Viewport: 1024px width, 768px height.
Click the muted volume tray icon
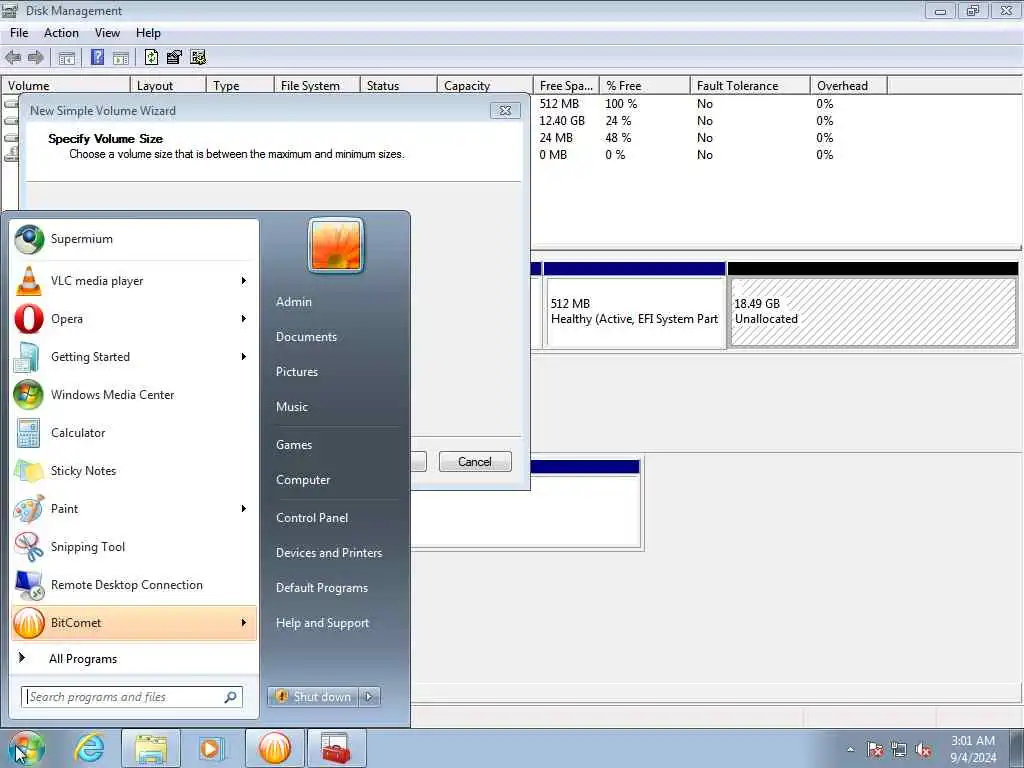(923, 750)
